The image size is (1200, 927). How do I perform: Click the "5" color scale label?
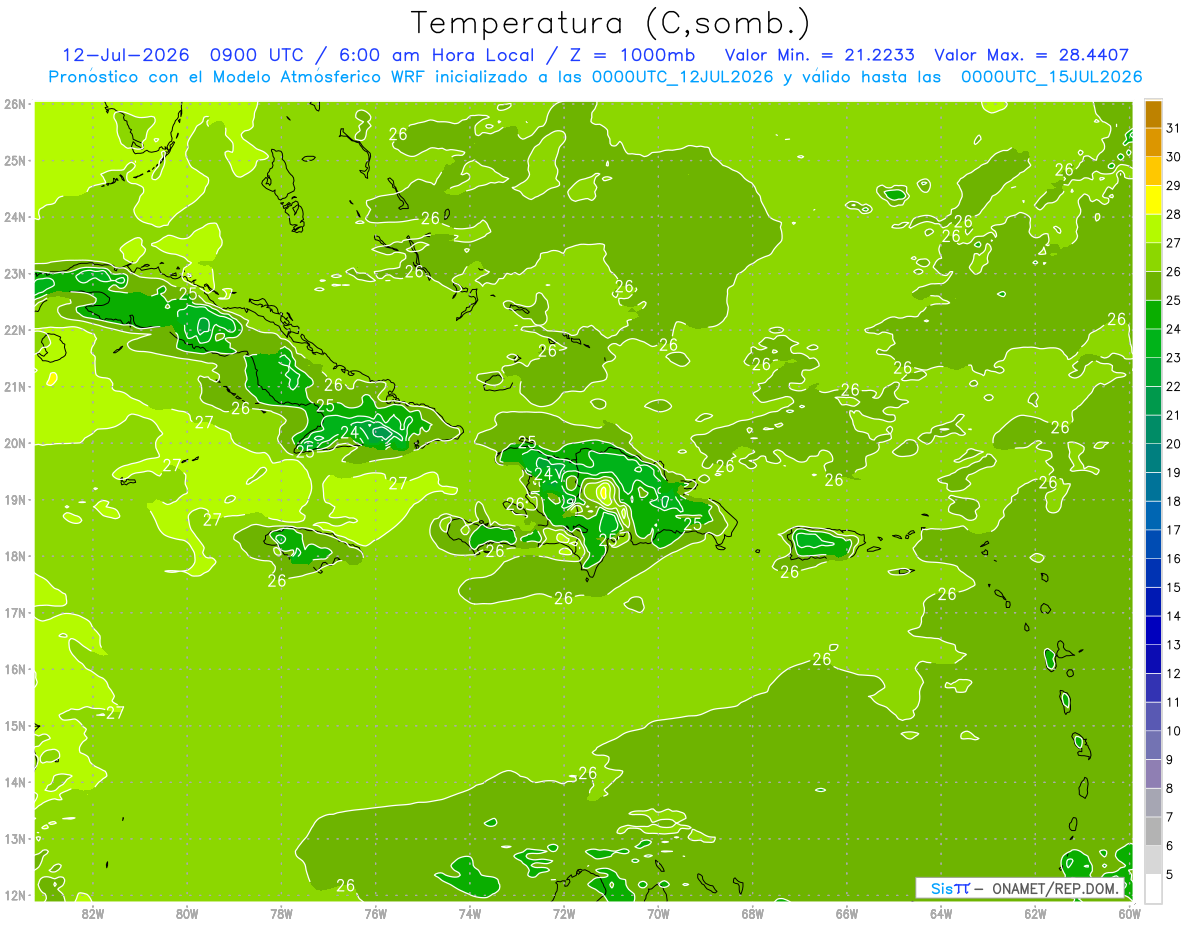pos(1170,874)
